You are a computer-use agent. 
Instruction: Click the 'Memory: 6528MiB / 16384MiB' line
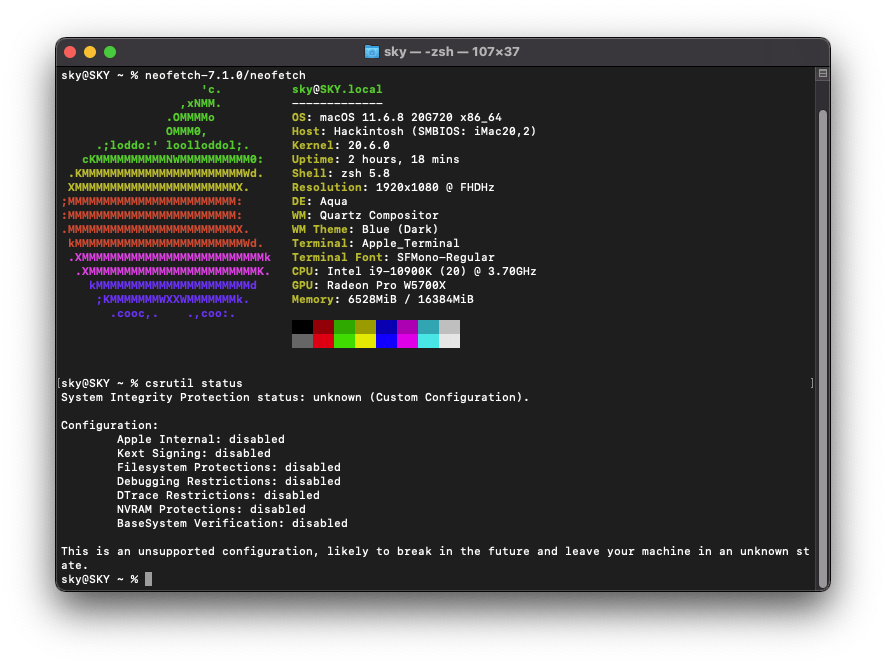[383, 299]
